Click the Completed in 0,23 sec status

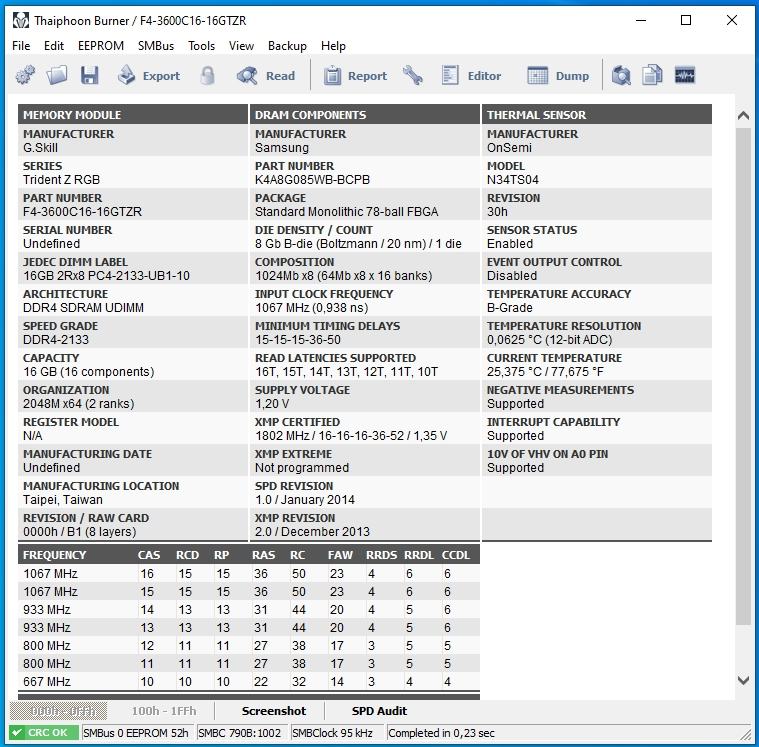point(441,733)
